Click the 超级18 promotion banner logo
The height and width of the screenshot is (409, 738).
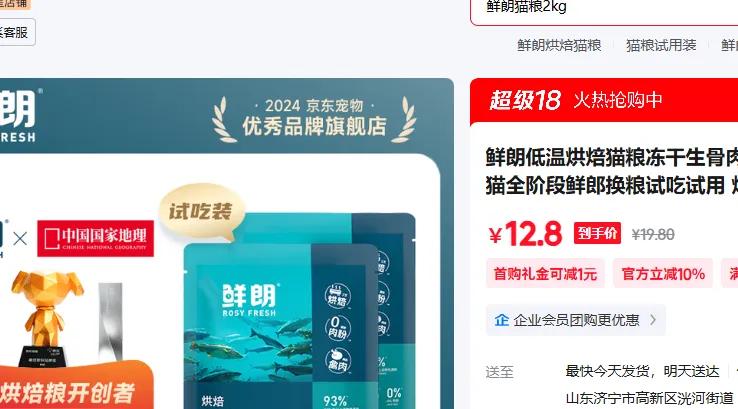pyautogui.click(x=525, y=100)
